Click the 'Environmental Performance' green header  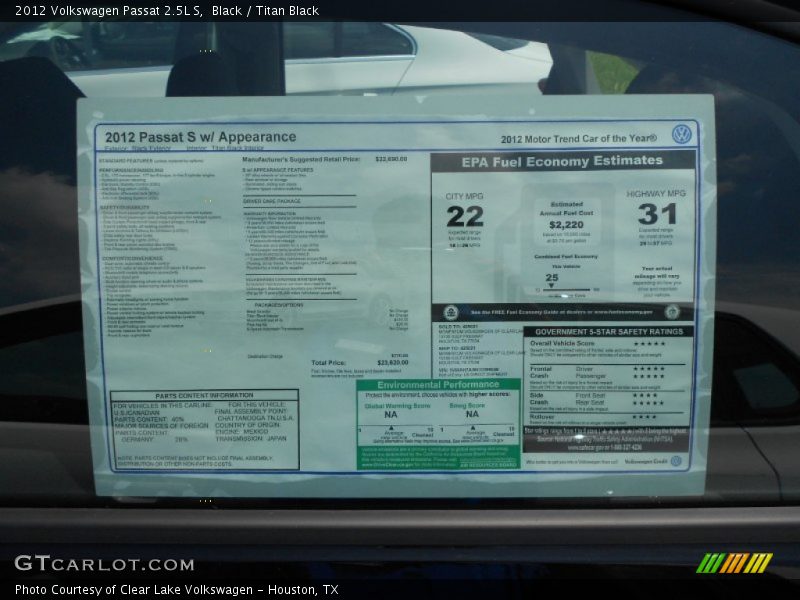coord(438,385)
